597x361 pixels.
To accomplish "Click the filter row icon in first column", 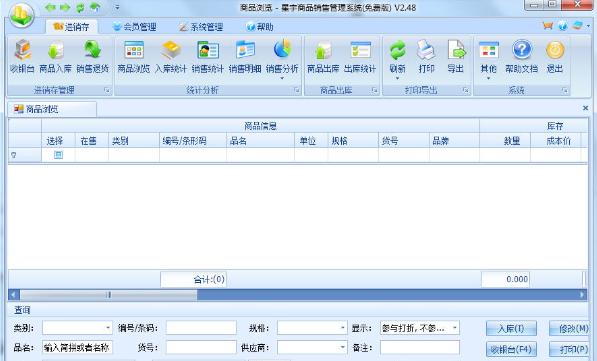I will 14,155.
